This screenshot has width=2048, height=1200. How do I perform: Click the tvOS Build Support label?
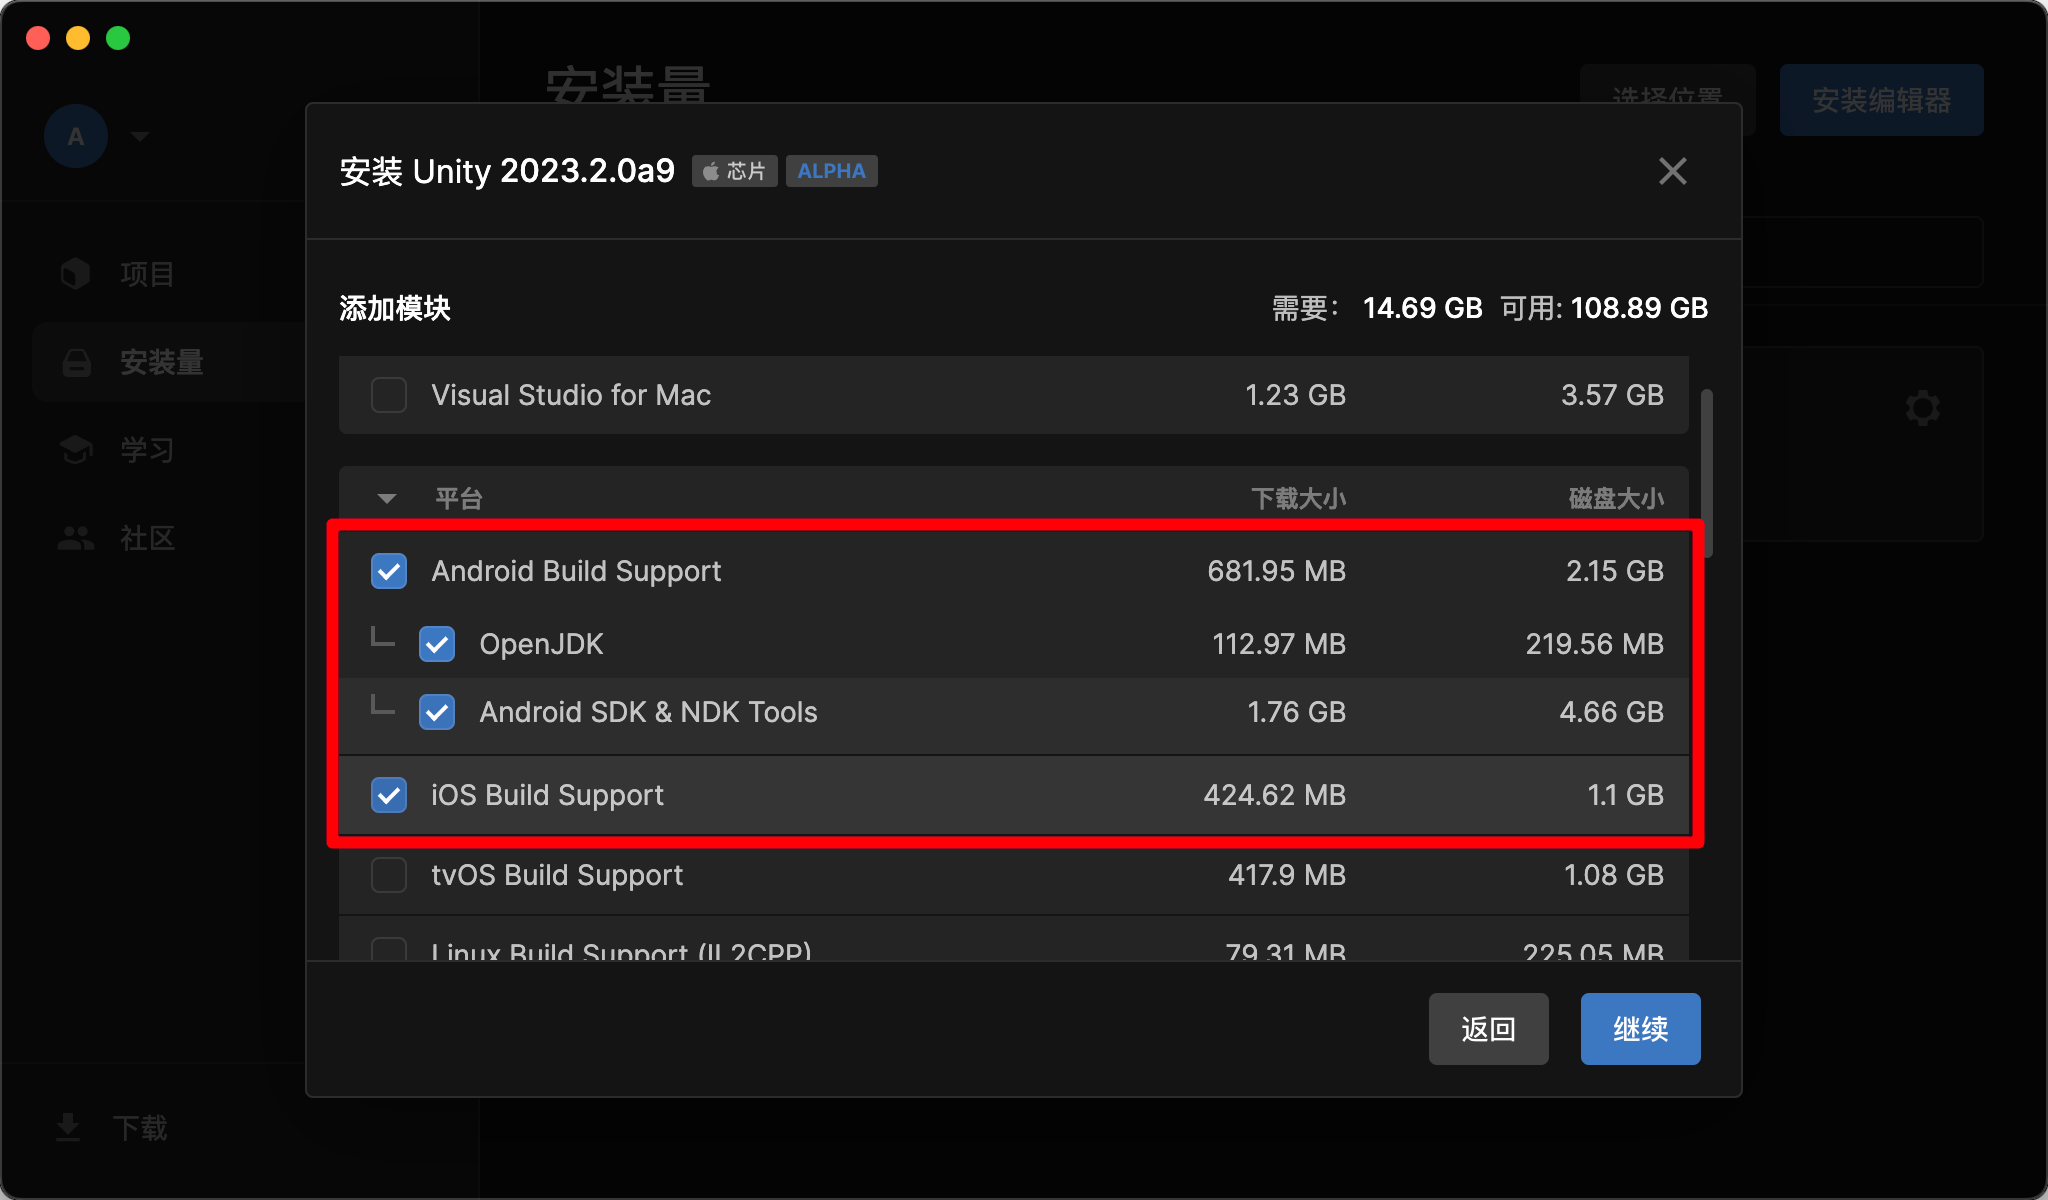point(557,875)
